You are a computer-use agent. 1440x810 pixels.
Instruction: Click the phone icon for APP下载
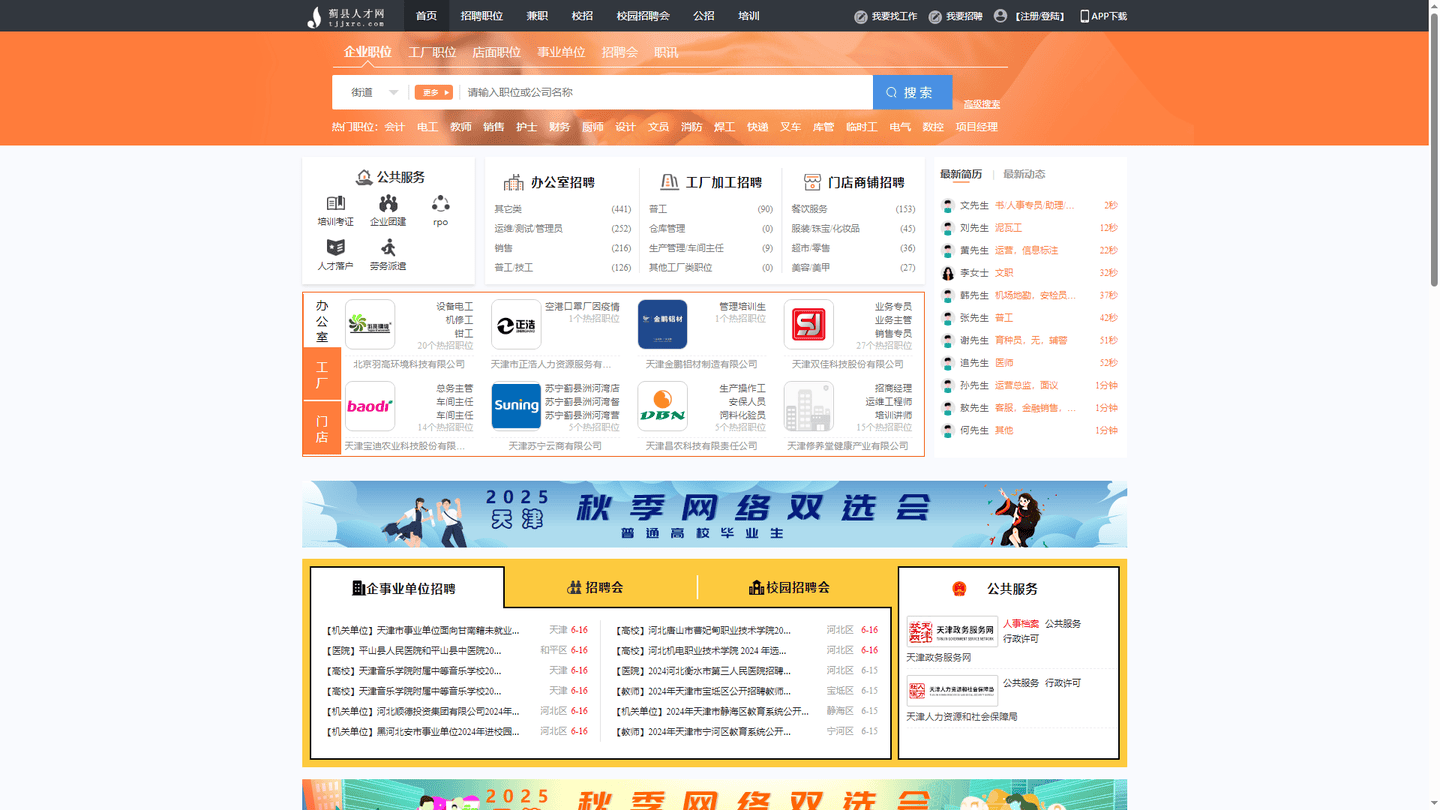1084,16
